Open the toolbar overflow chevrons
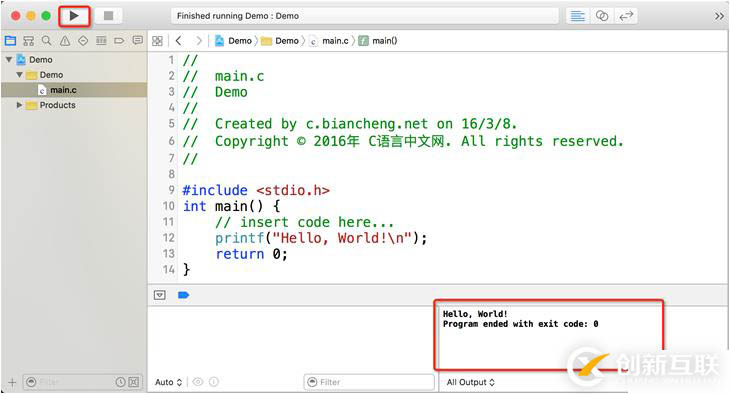The width and height of the screenshot is (730, 394). (719, 16)
